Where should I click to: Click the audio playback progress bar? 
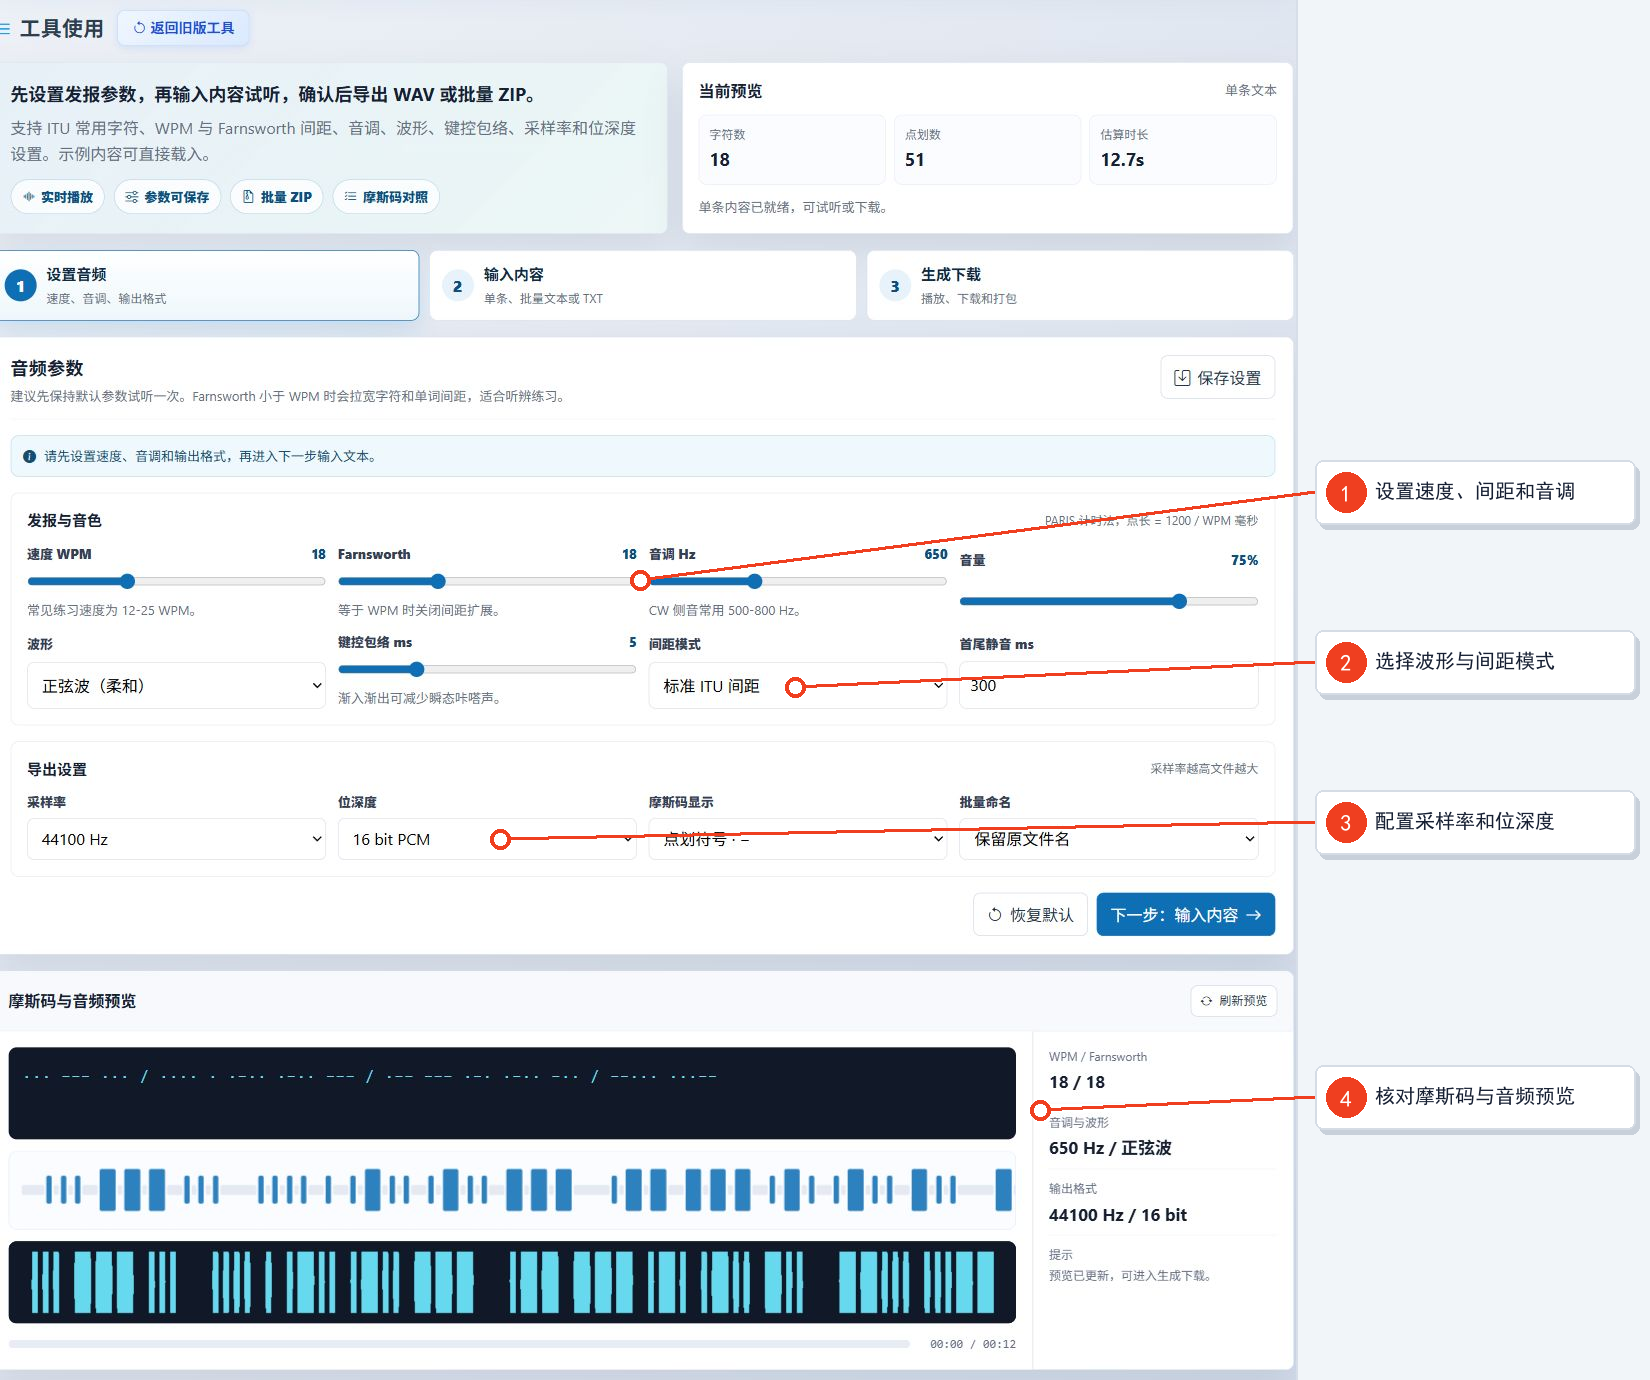click(x=459, y=1344)
